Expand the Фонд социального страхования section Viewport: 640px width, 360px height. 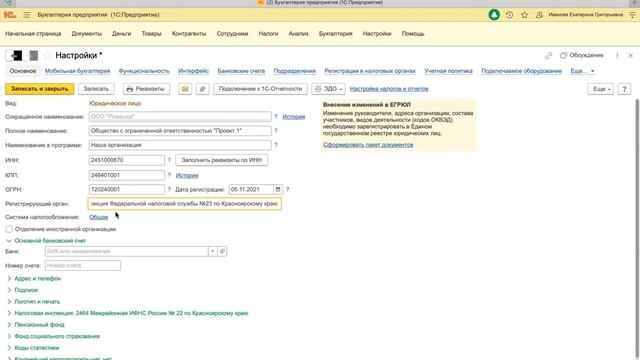coord(9,336)
